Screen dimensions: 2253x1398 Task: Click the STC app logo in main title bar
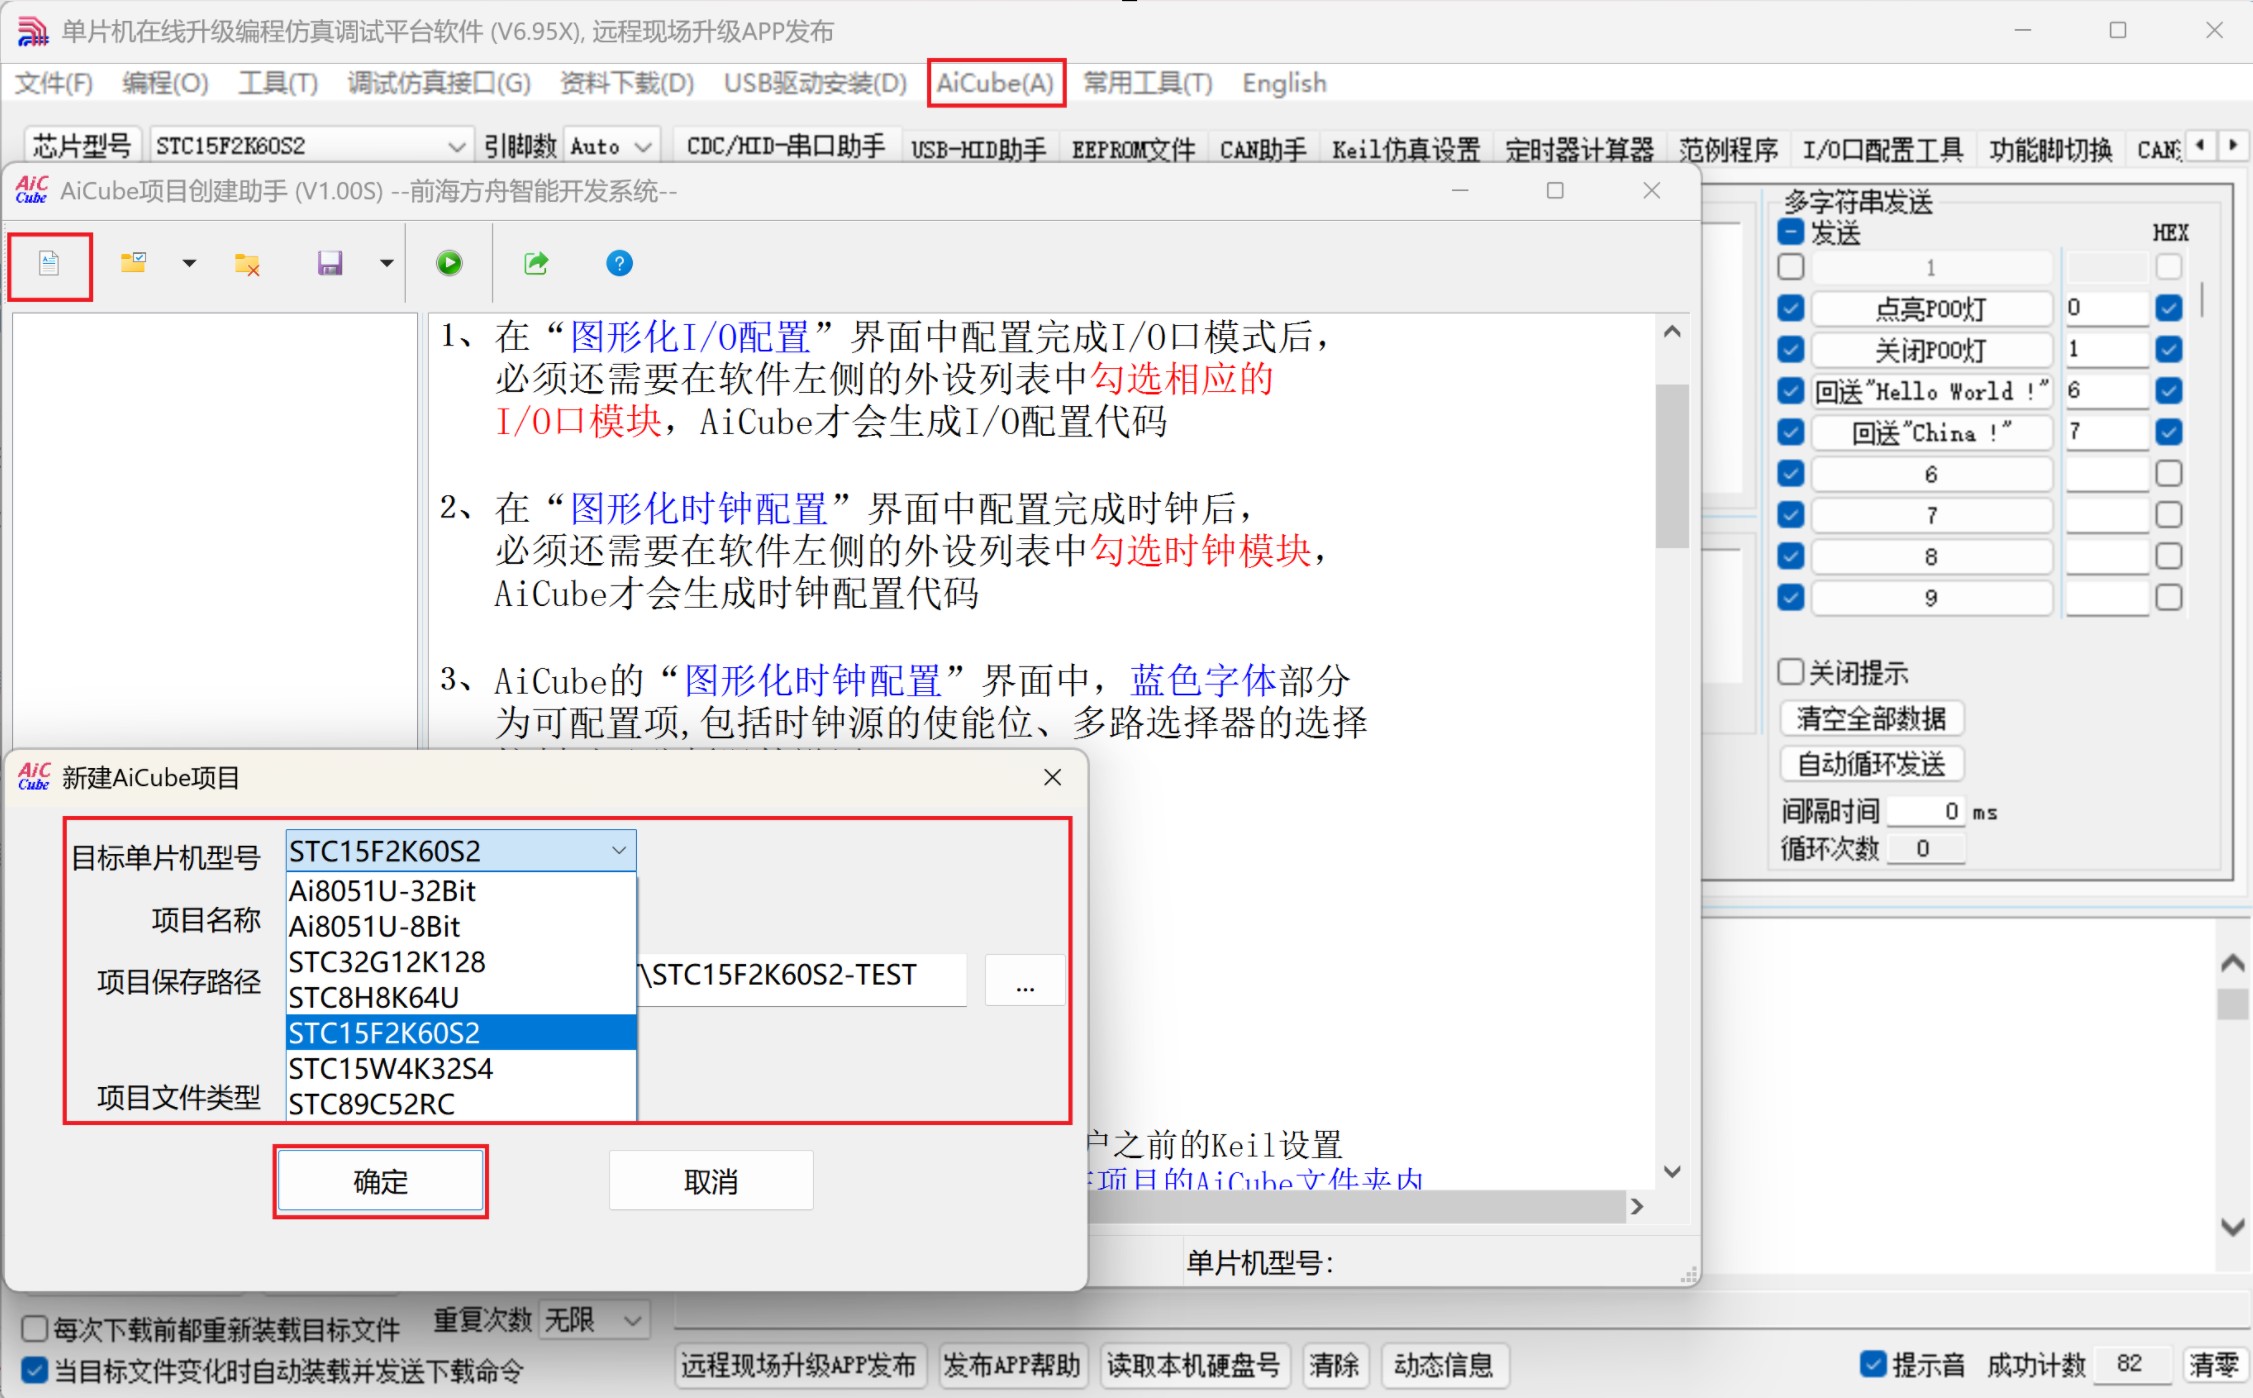(x=33, y=31)
